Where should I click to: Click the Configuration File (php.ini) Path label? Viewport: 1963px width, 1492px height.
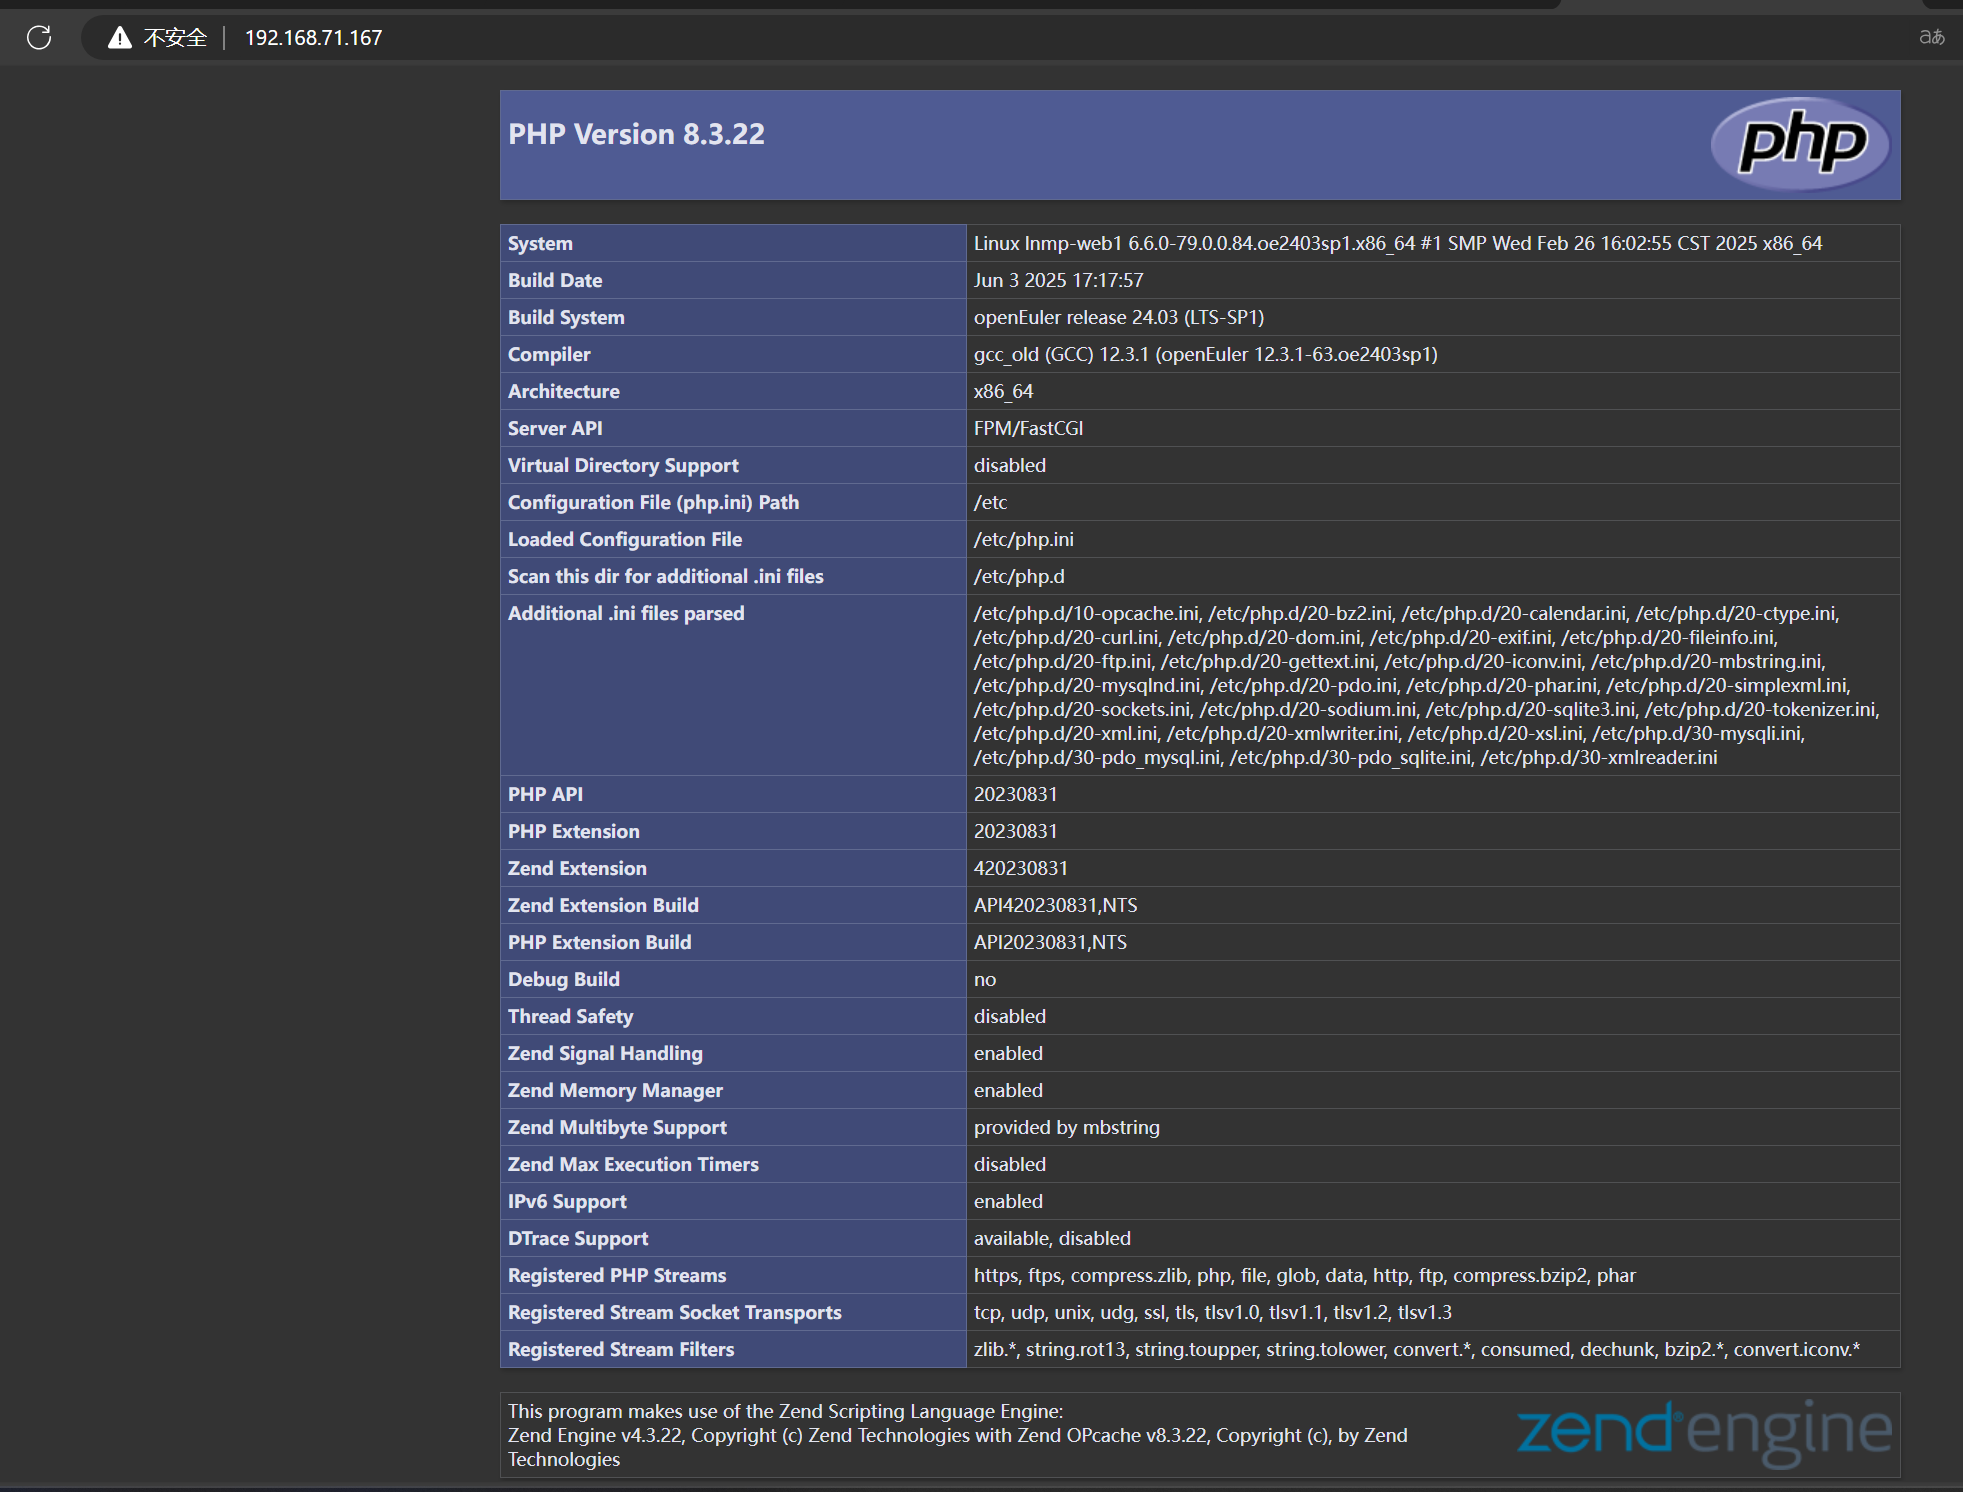[653, 502]
